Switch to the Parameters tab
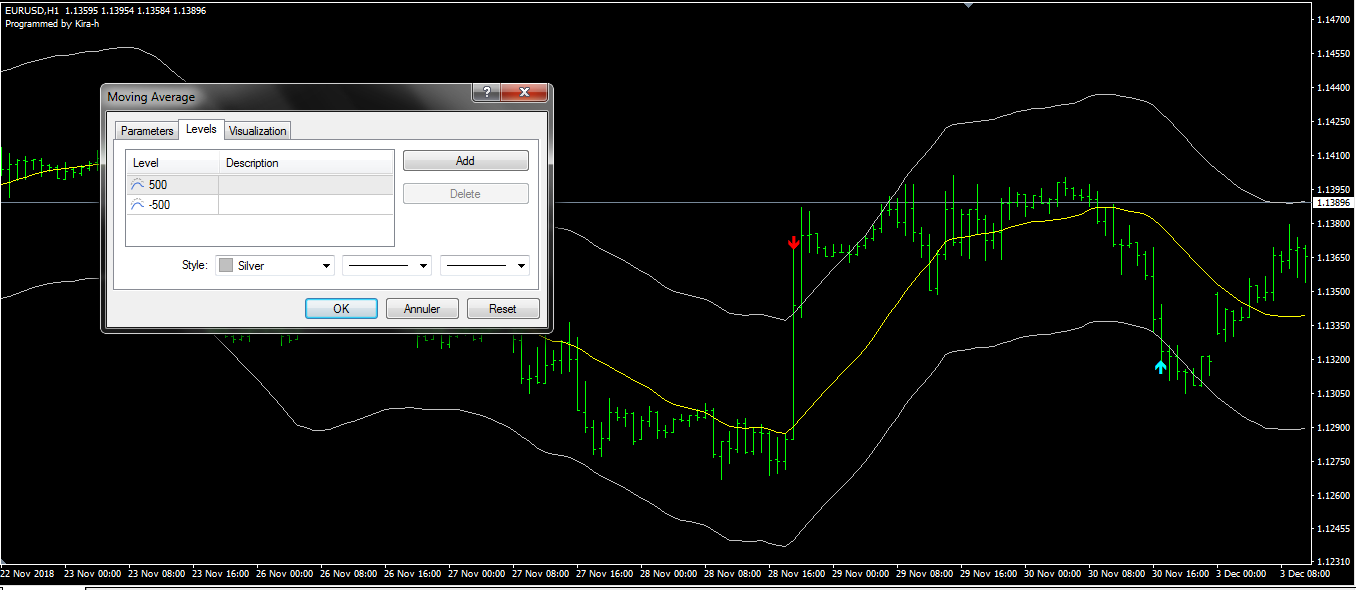Image resolution: width=1360 pixels, height=590 pixels. click(x=147, y=131)
